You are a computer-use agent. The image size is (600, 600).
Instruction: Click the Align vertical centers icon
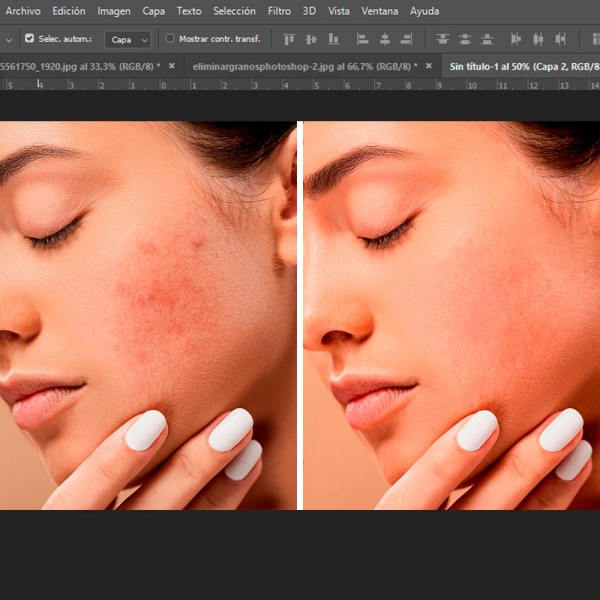[x=311, y=39]
